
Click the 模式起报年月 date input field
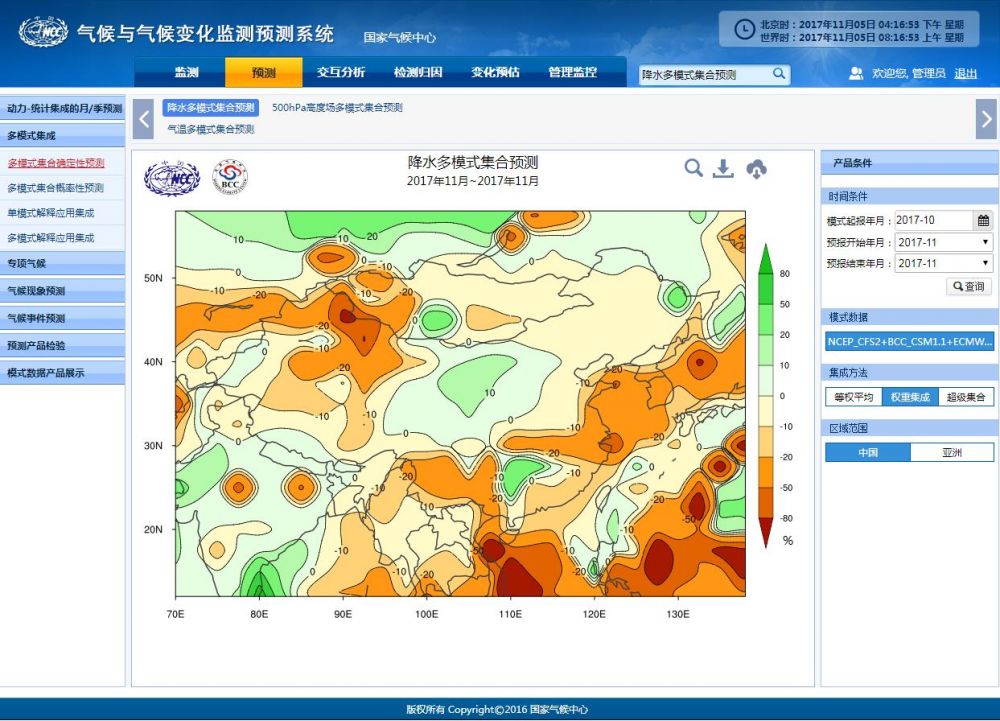coord(932,220)
